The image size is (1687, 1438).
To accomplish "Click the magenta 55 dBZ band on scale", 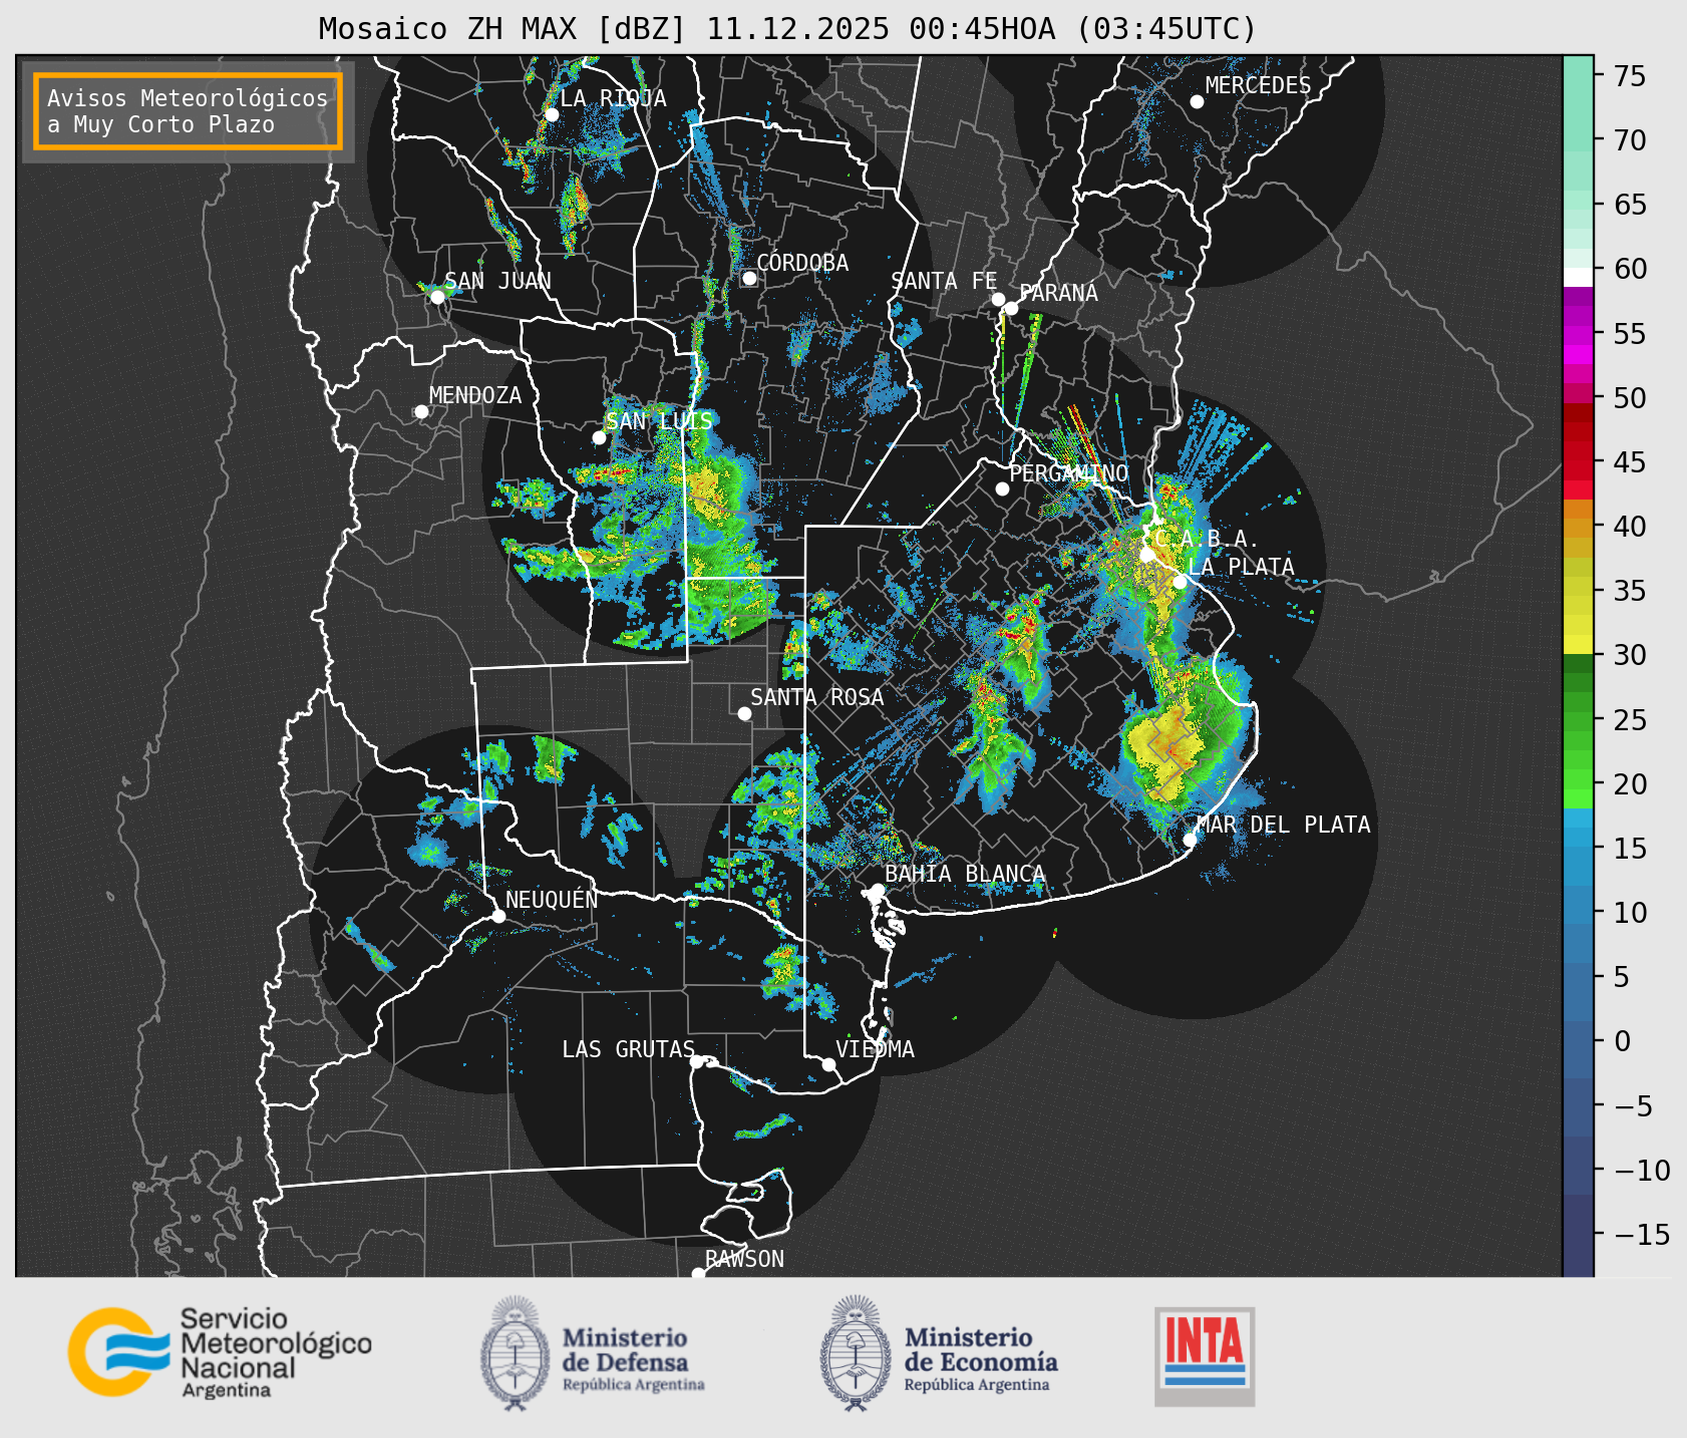I will point(1578,333).
